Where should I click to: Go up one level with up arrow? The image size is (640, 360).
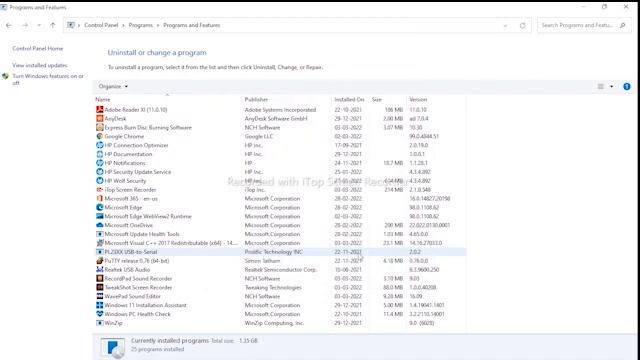pyautogui.click(x=53, y=25)
